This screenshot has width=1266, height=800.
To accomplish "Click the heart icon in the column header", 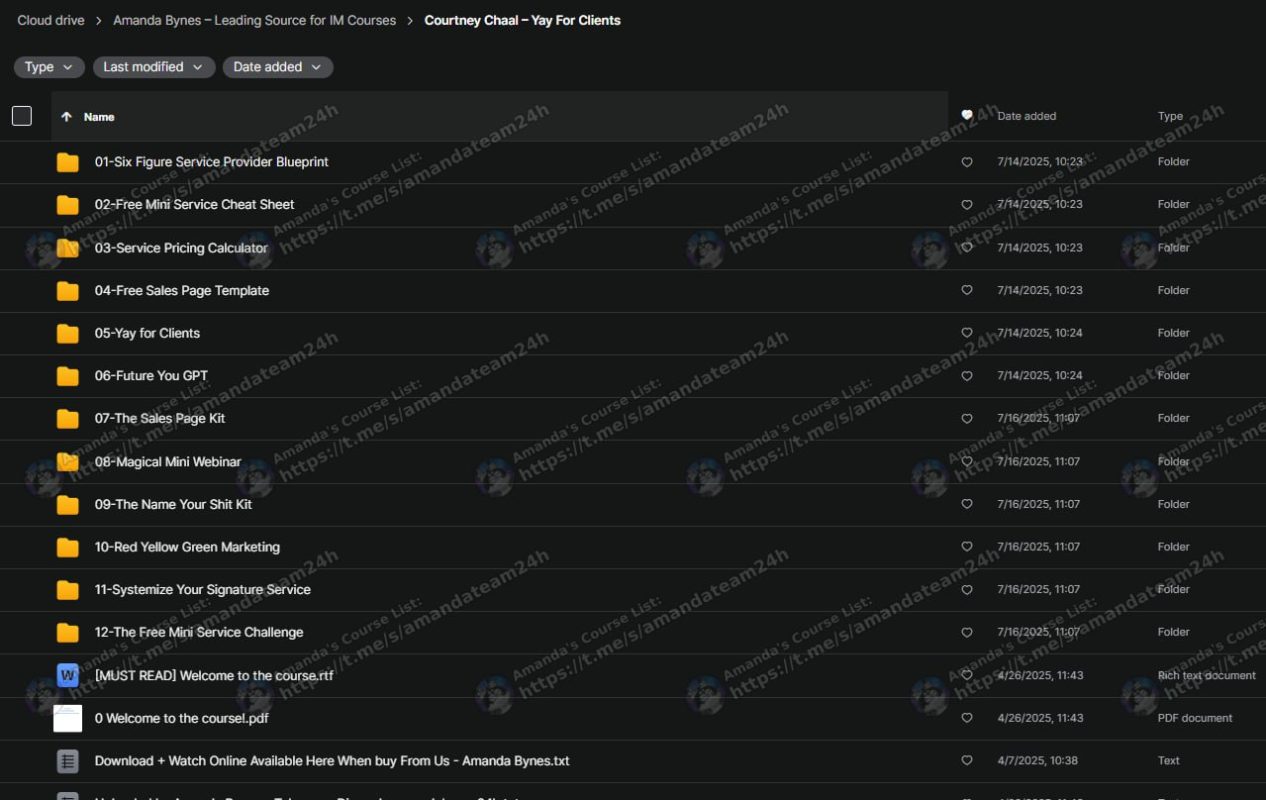I will click(967, 116).
